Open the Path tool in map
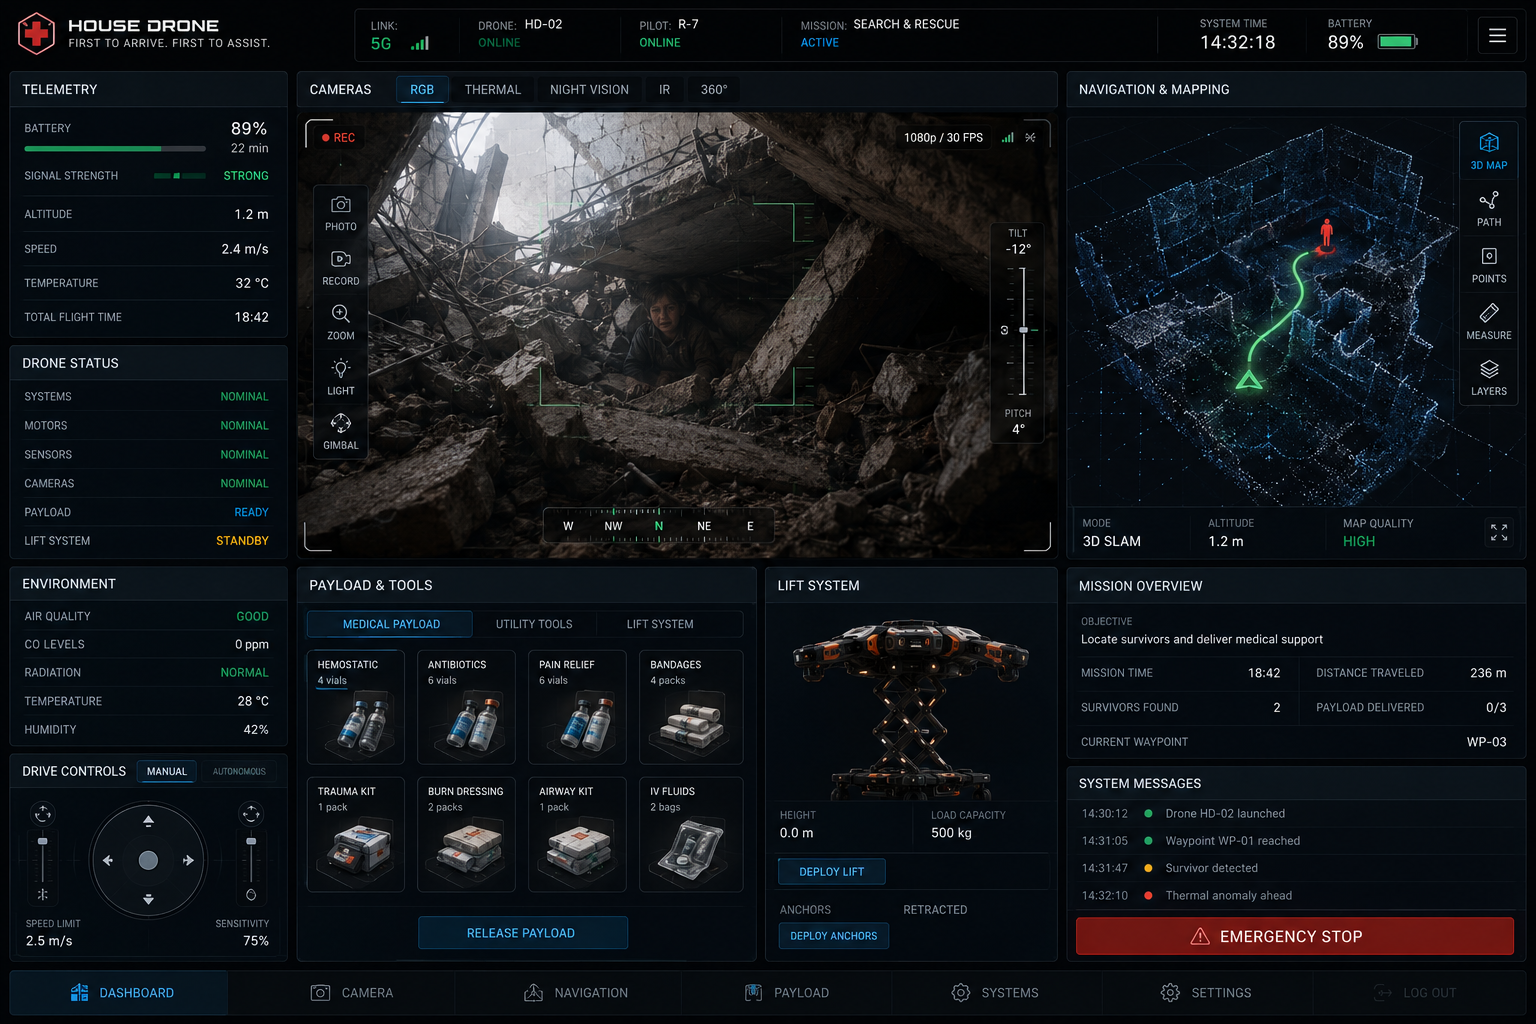 [x=1489, y=208]
